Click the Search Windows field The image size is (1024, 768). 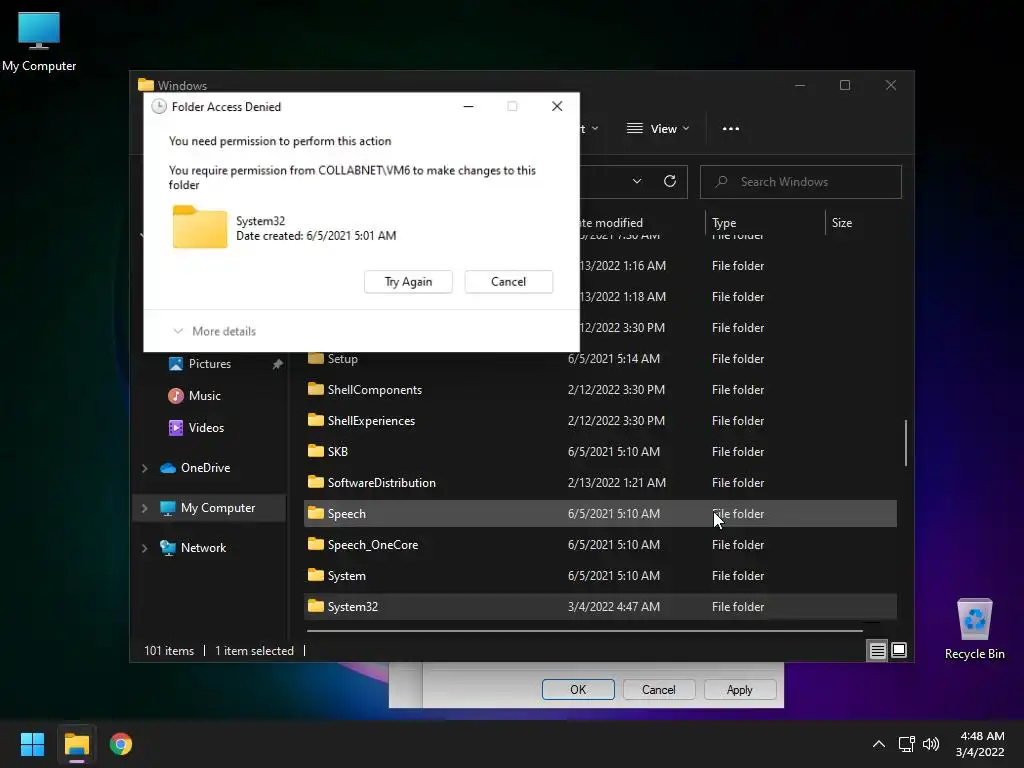pos(801,182)
